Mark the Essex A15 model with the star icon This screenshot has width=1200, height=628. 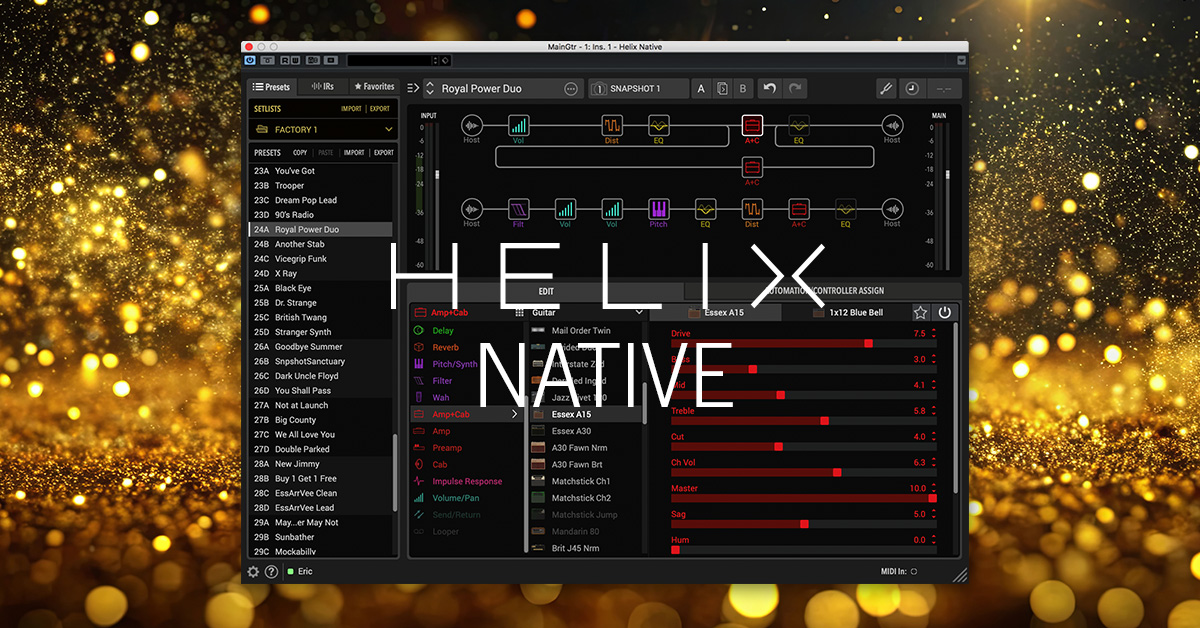click(x=920, y=313)
